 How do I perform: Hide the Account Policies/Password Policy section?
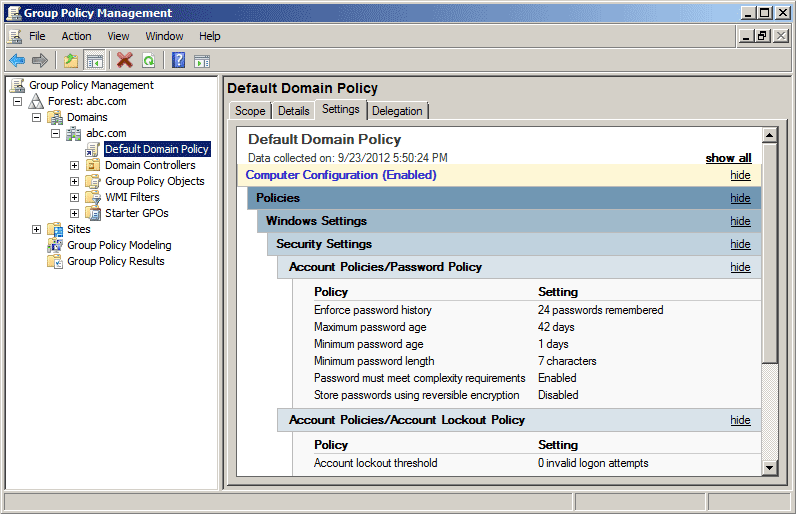click(x=740, y=267)
